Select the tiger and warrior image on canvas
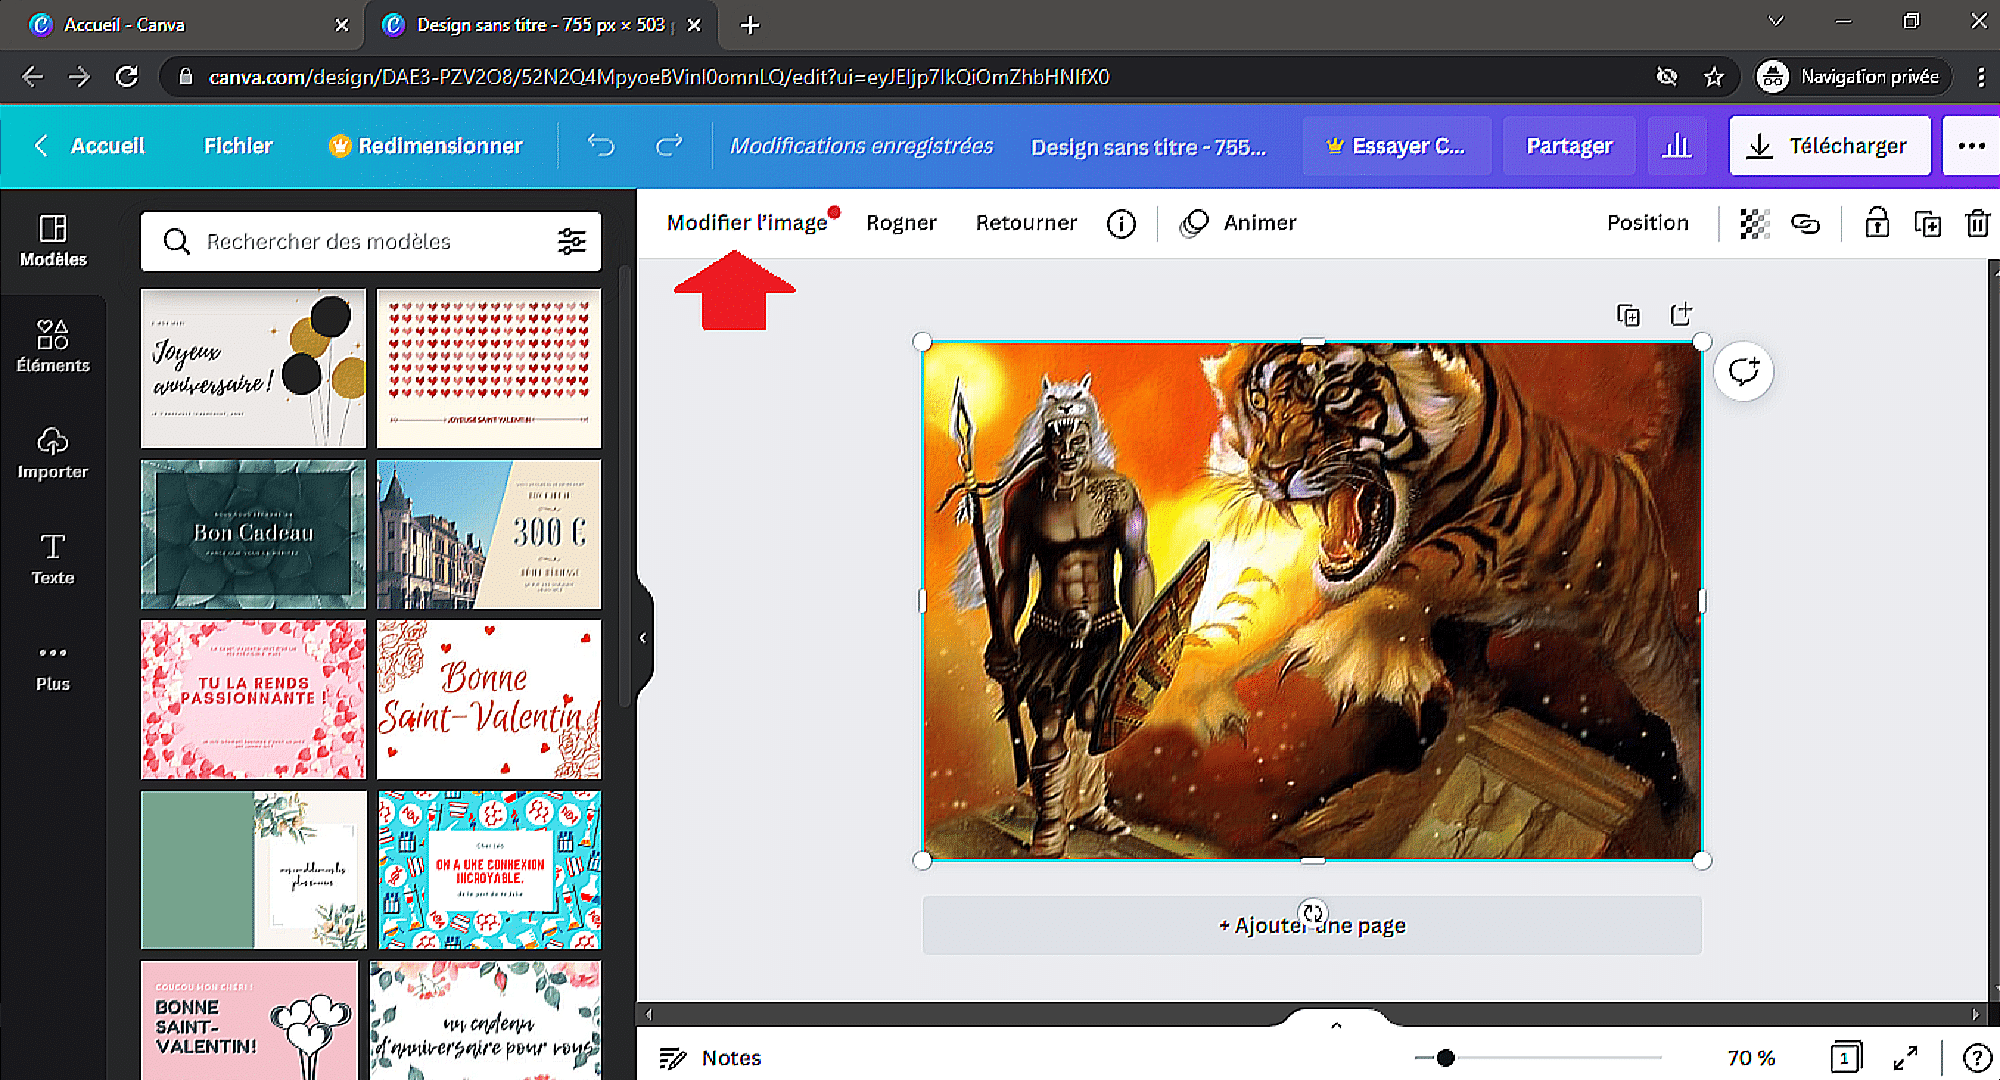The height and width of the screenshot is (1080, 2000). [x=1312, y=601]
